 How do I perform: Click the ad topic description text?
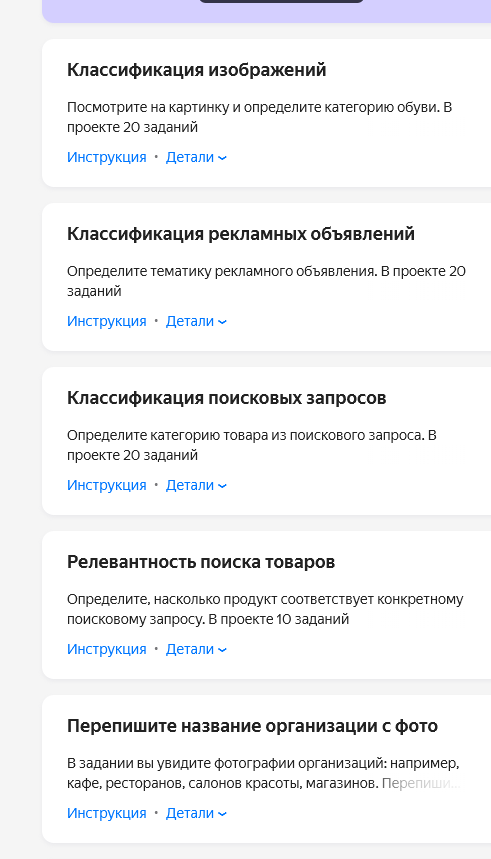(266, 281)
